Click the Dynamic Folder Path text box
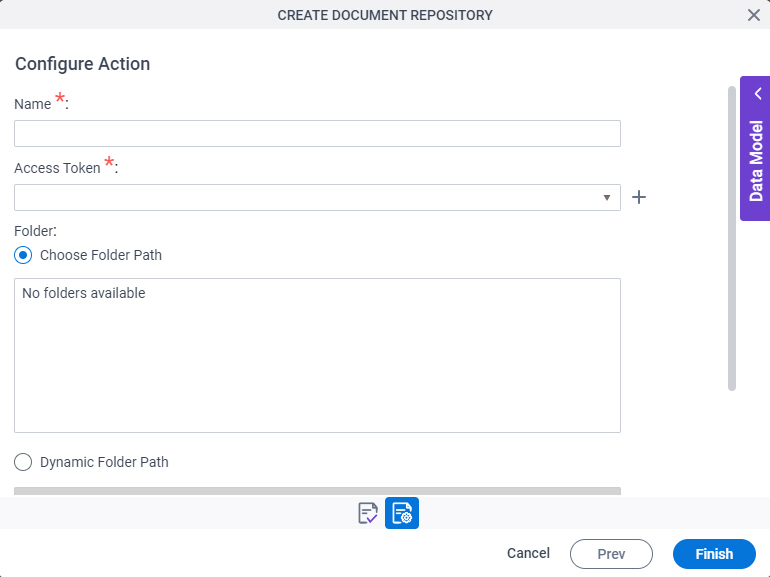Screen dimensions: 770x577 [317, 491]
